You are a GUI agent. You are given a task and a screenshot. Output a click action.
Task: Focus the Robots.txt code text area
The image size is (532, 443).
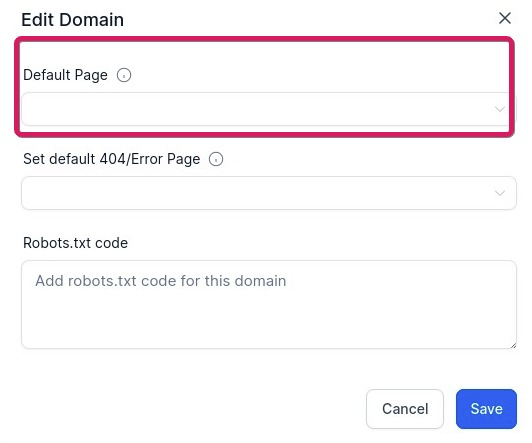[x=269, y=305]
